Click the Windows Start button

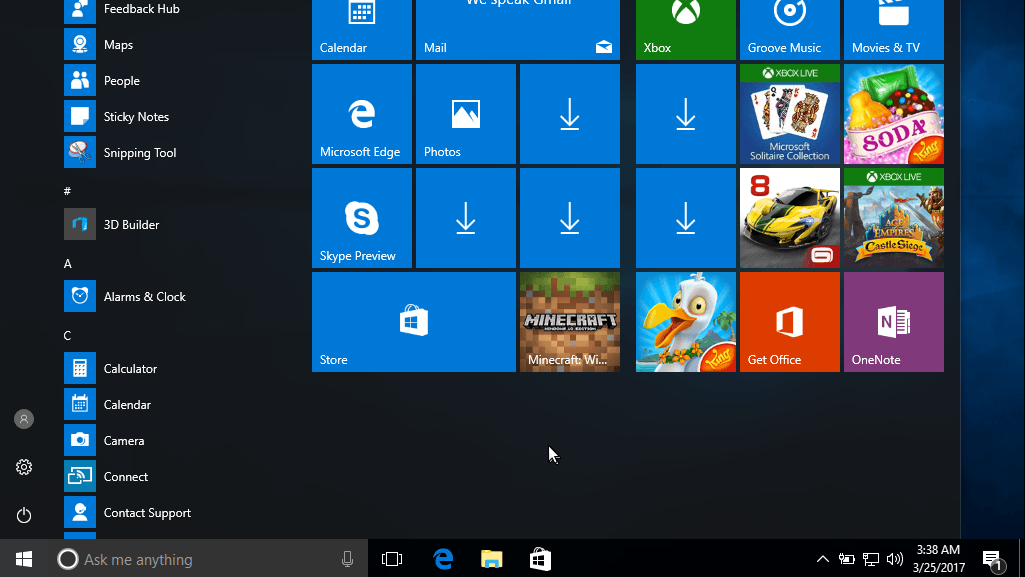[24, 559]
